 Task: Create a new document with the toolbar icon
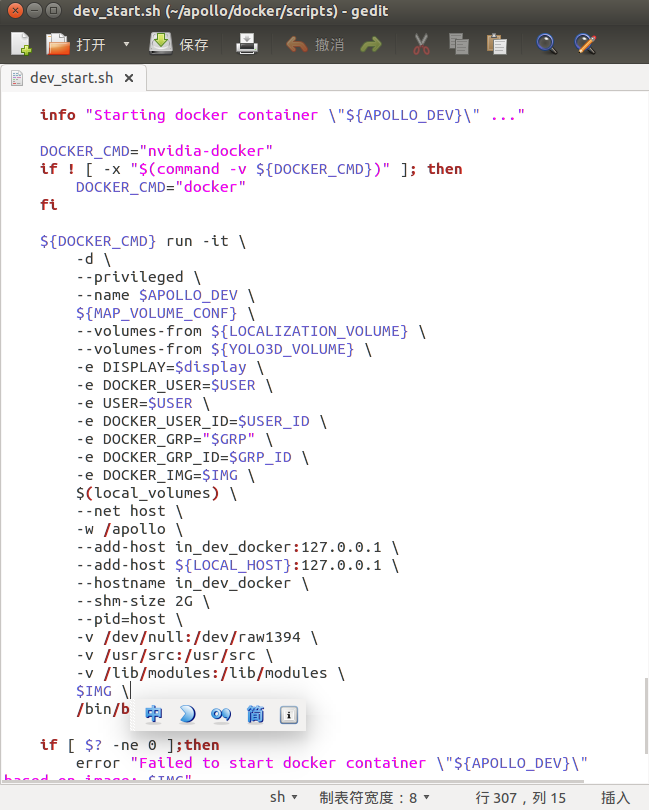21,44
